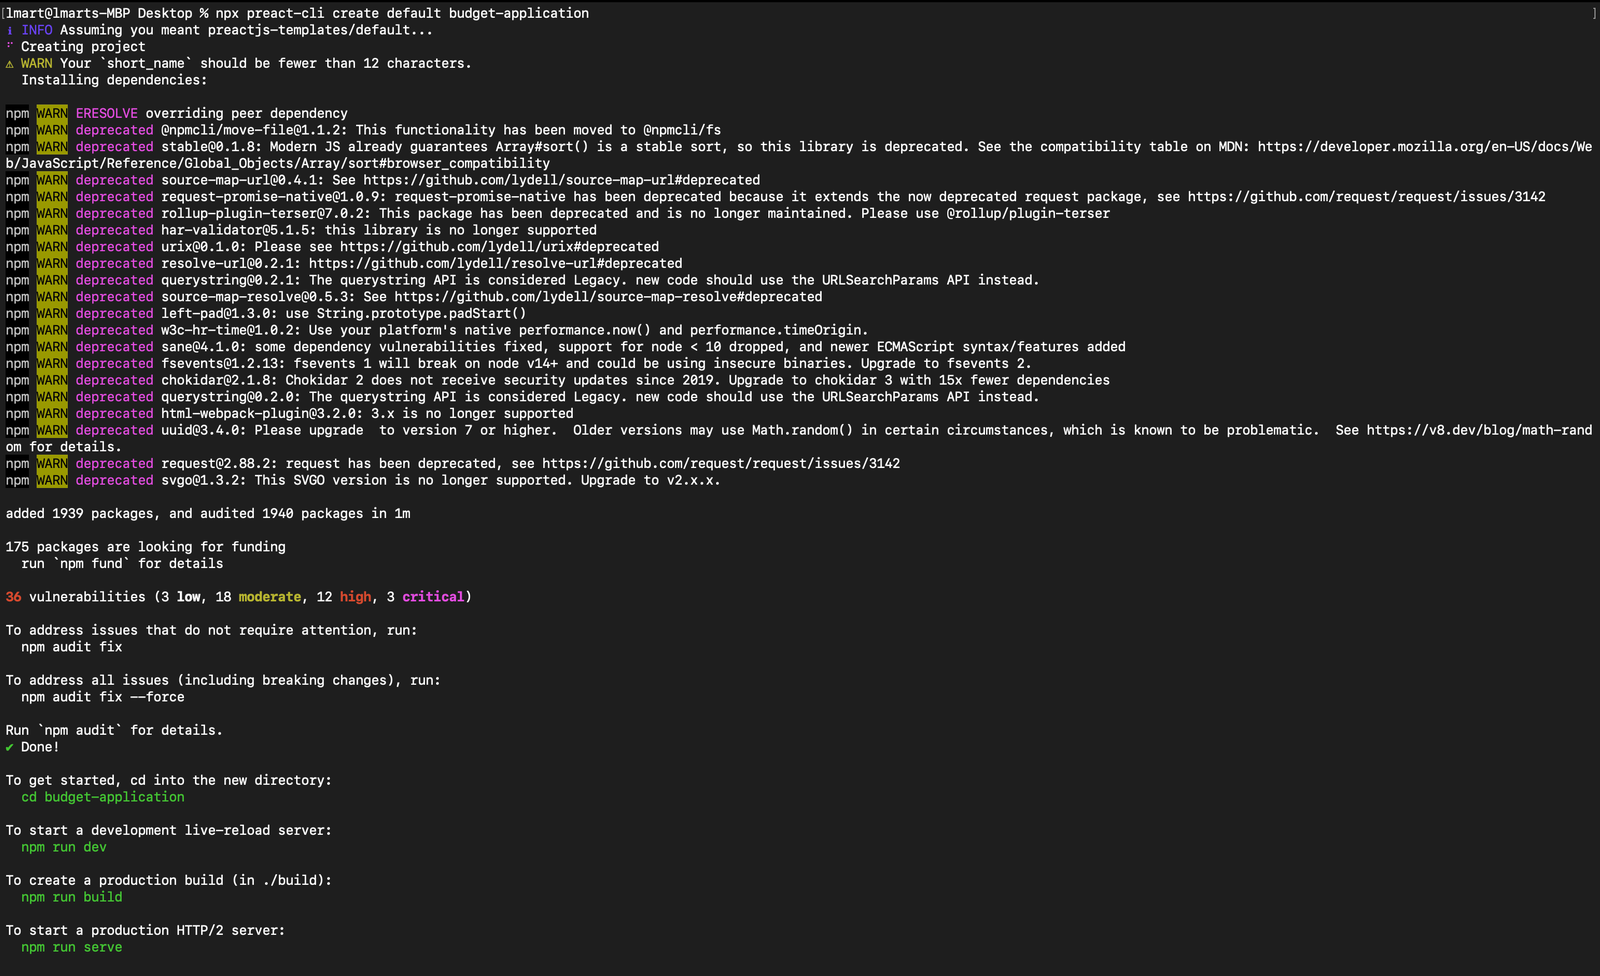The image size is (1600, 976).
Task: Click the magenta word critical in vulnerabilities summary
Action: [x=433, y=597]
